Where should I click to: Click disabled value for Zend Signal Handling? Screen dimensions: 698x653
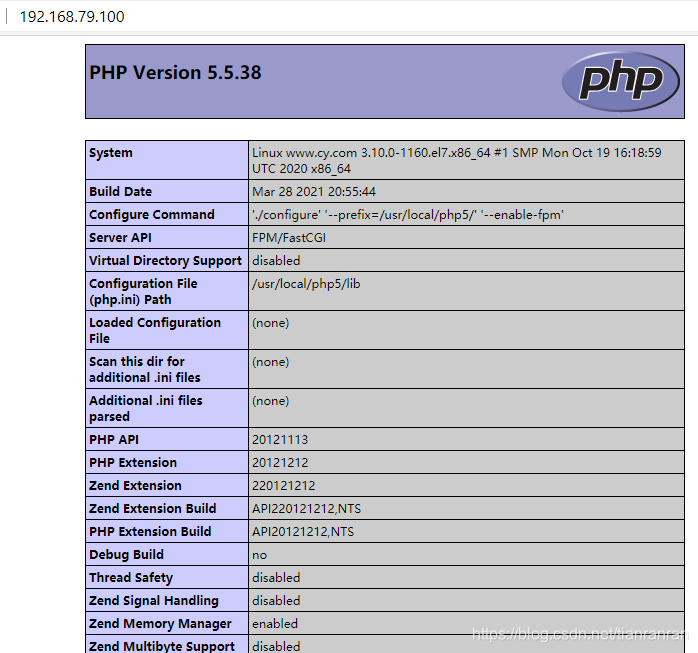point(276,601)
